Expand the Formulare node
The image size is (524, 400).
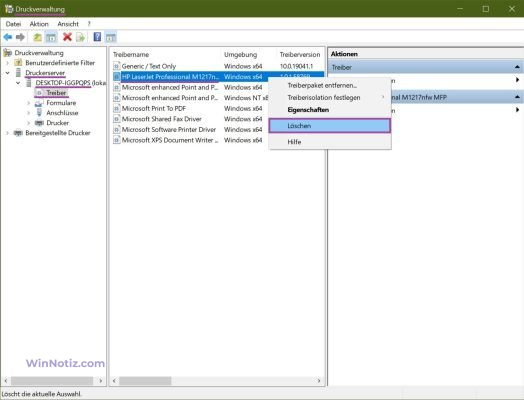(28, 103)
